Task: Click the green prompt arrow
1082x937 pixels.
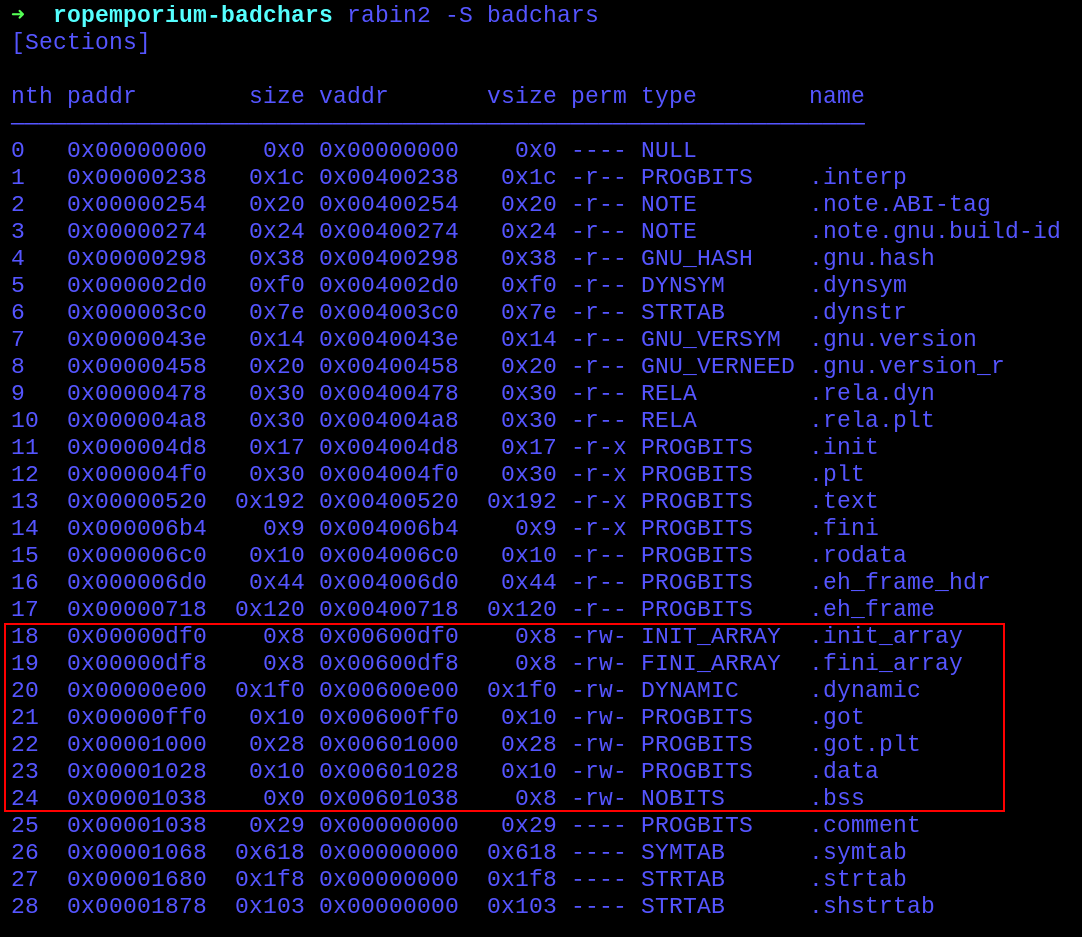Action: (18, 15)
